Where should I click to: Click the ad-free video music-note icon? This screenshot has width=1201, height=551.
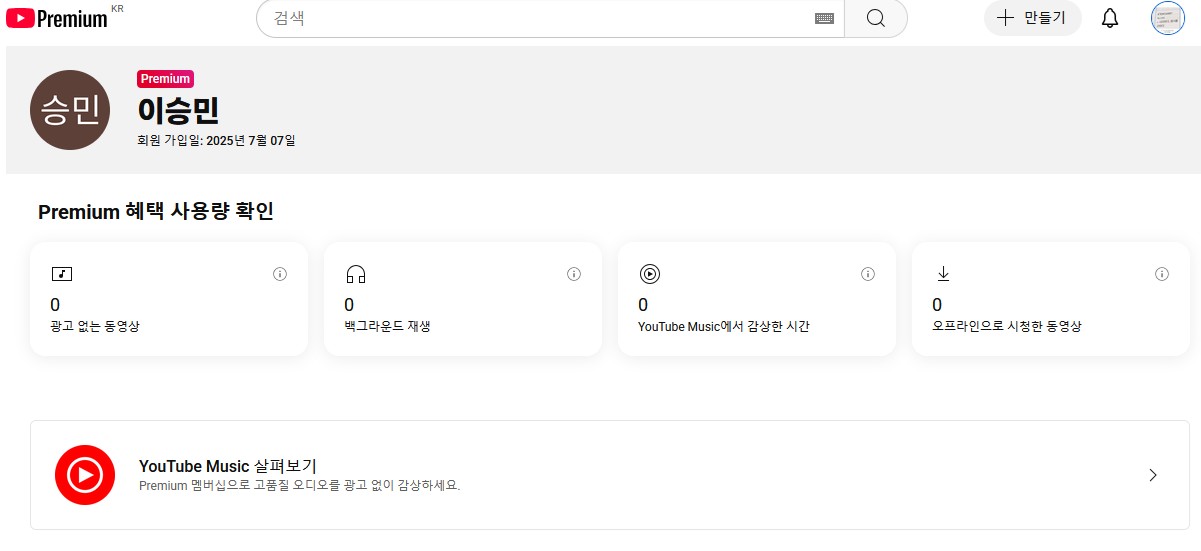click(x=62, y=274)
